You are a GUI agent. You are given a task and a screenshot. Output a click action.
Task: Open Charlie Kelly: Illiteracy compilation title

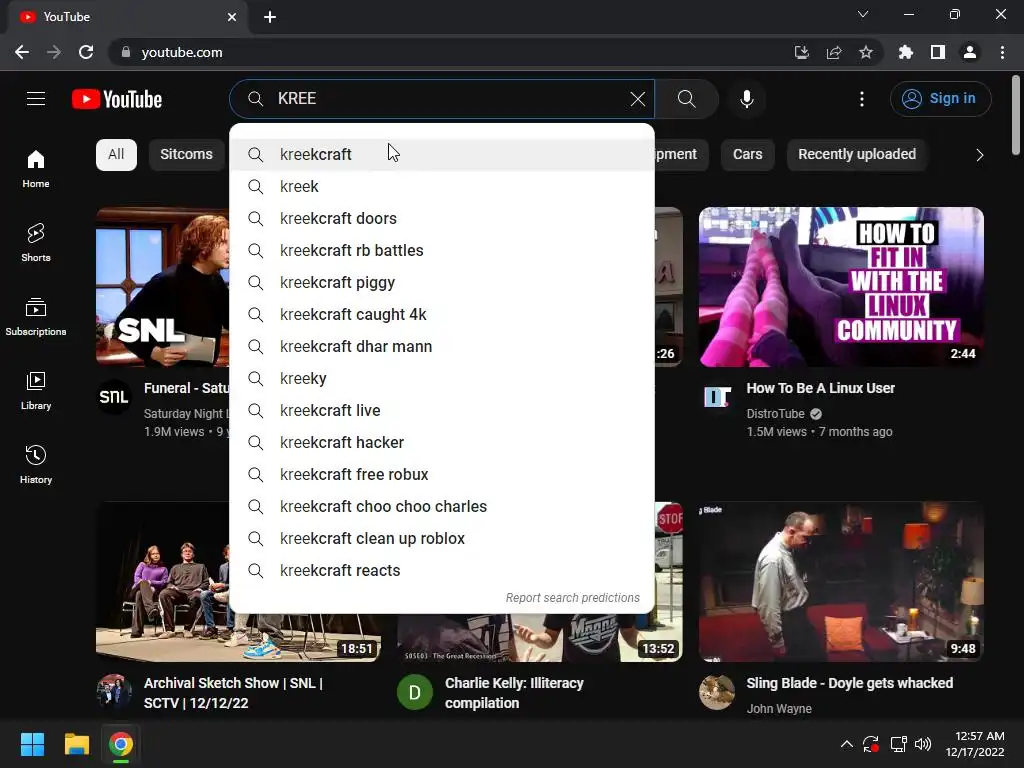click(514, 693)
